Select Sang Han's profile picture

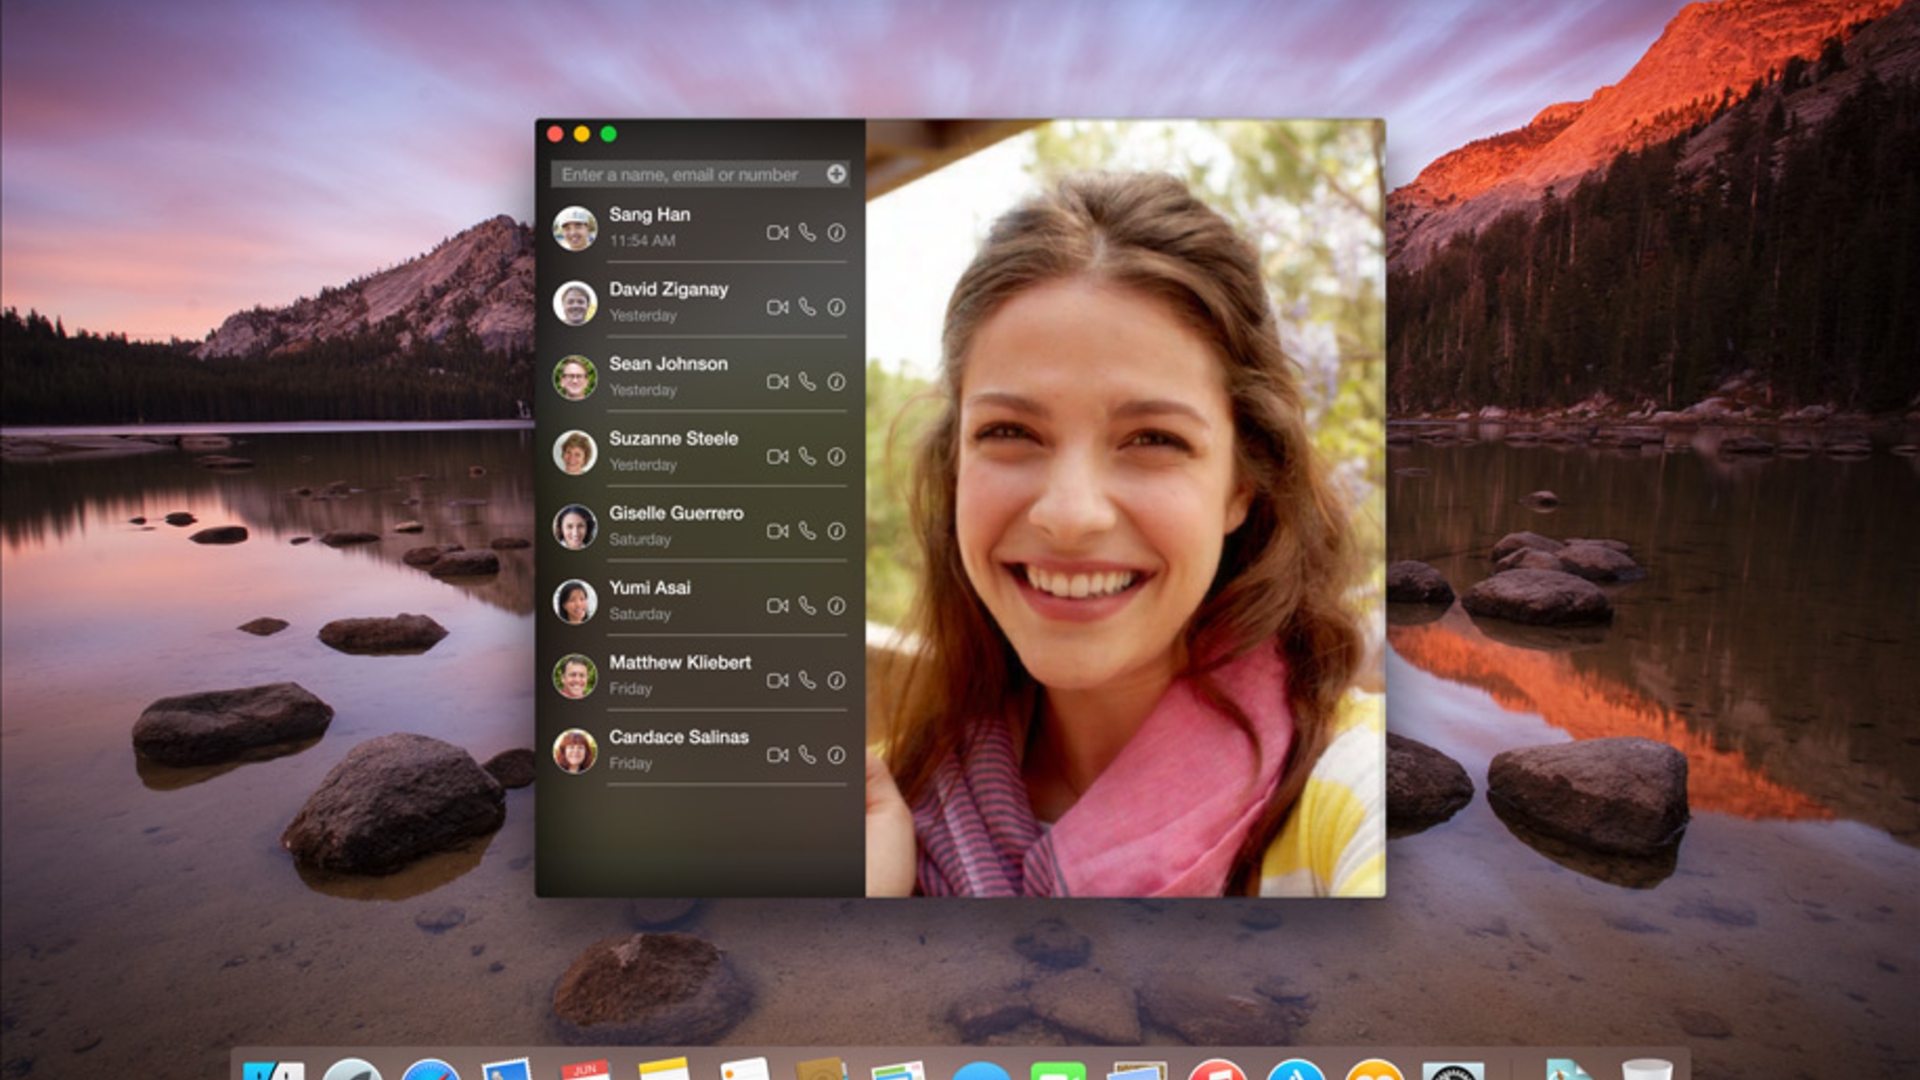coord(575,228)
